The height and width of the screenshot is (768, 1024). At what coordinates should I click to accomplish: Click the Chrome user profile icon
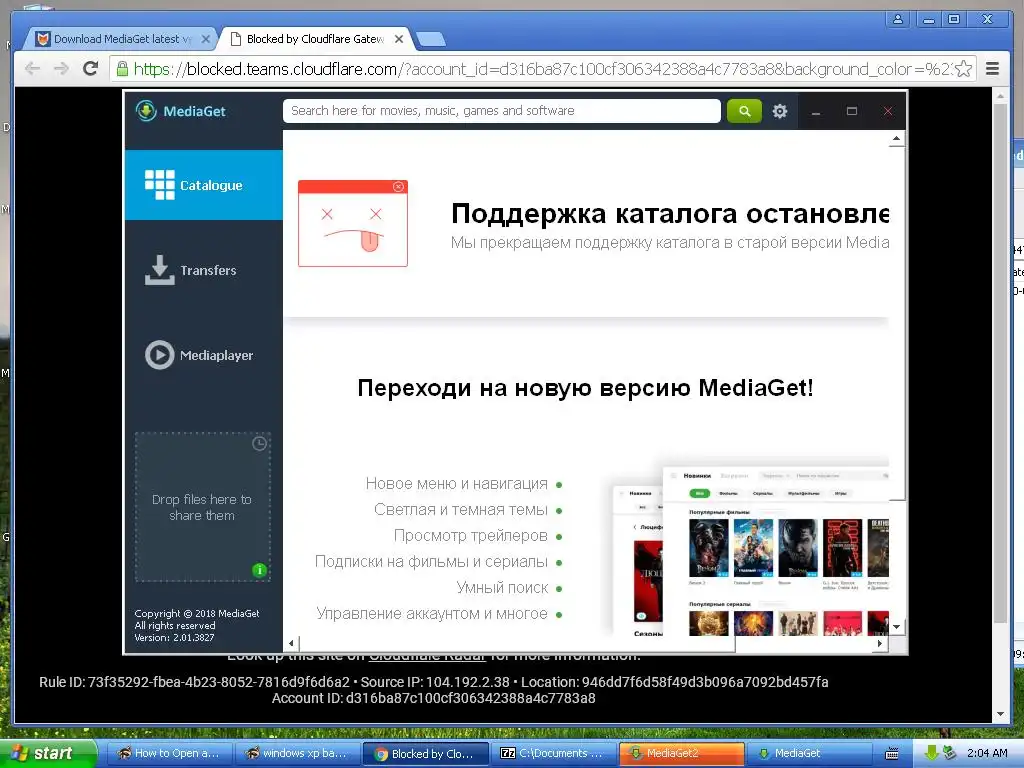tap(898, 20)
